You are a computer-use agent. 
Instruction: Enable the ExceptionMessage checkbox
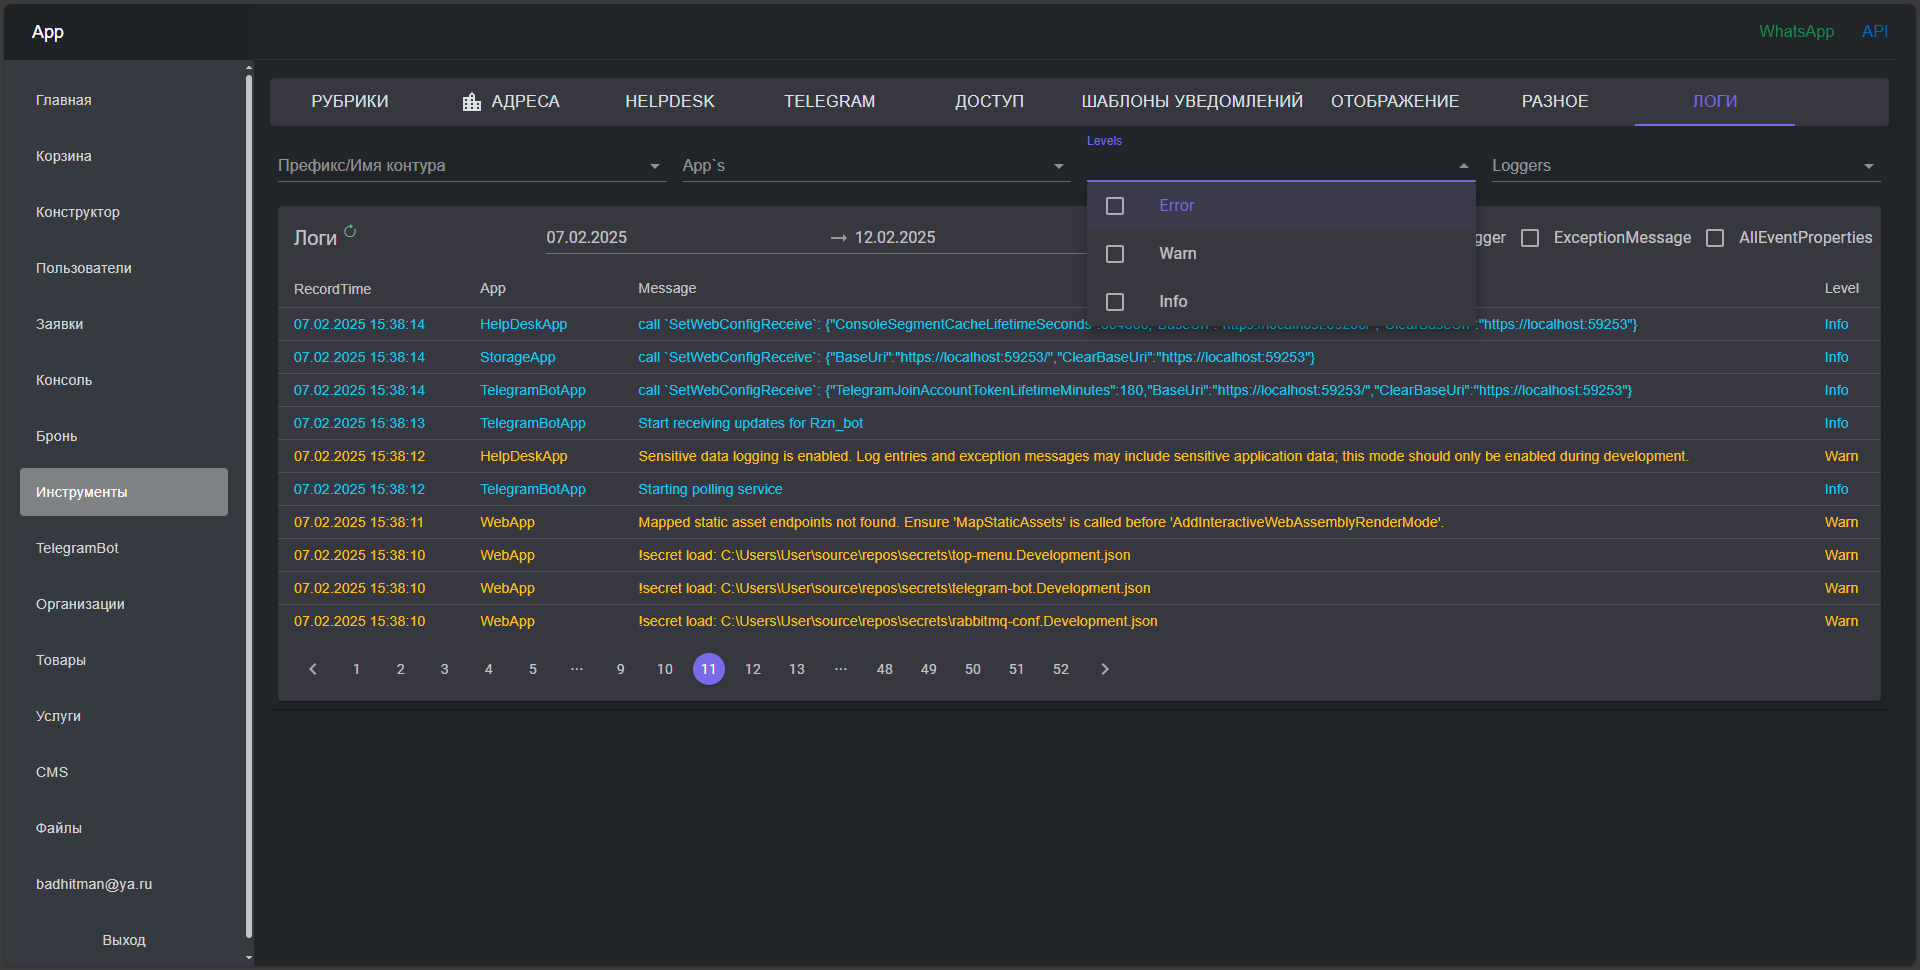tap(1530, 238)
